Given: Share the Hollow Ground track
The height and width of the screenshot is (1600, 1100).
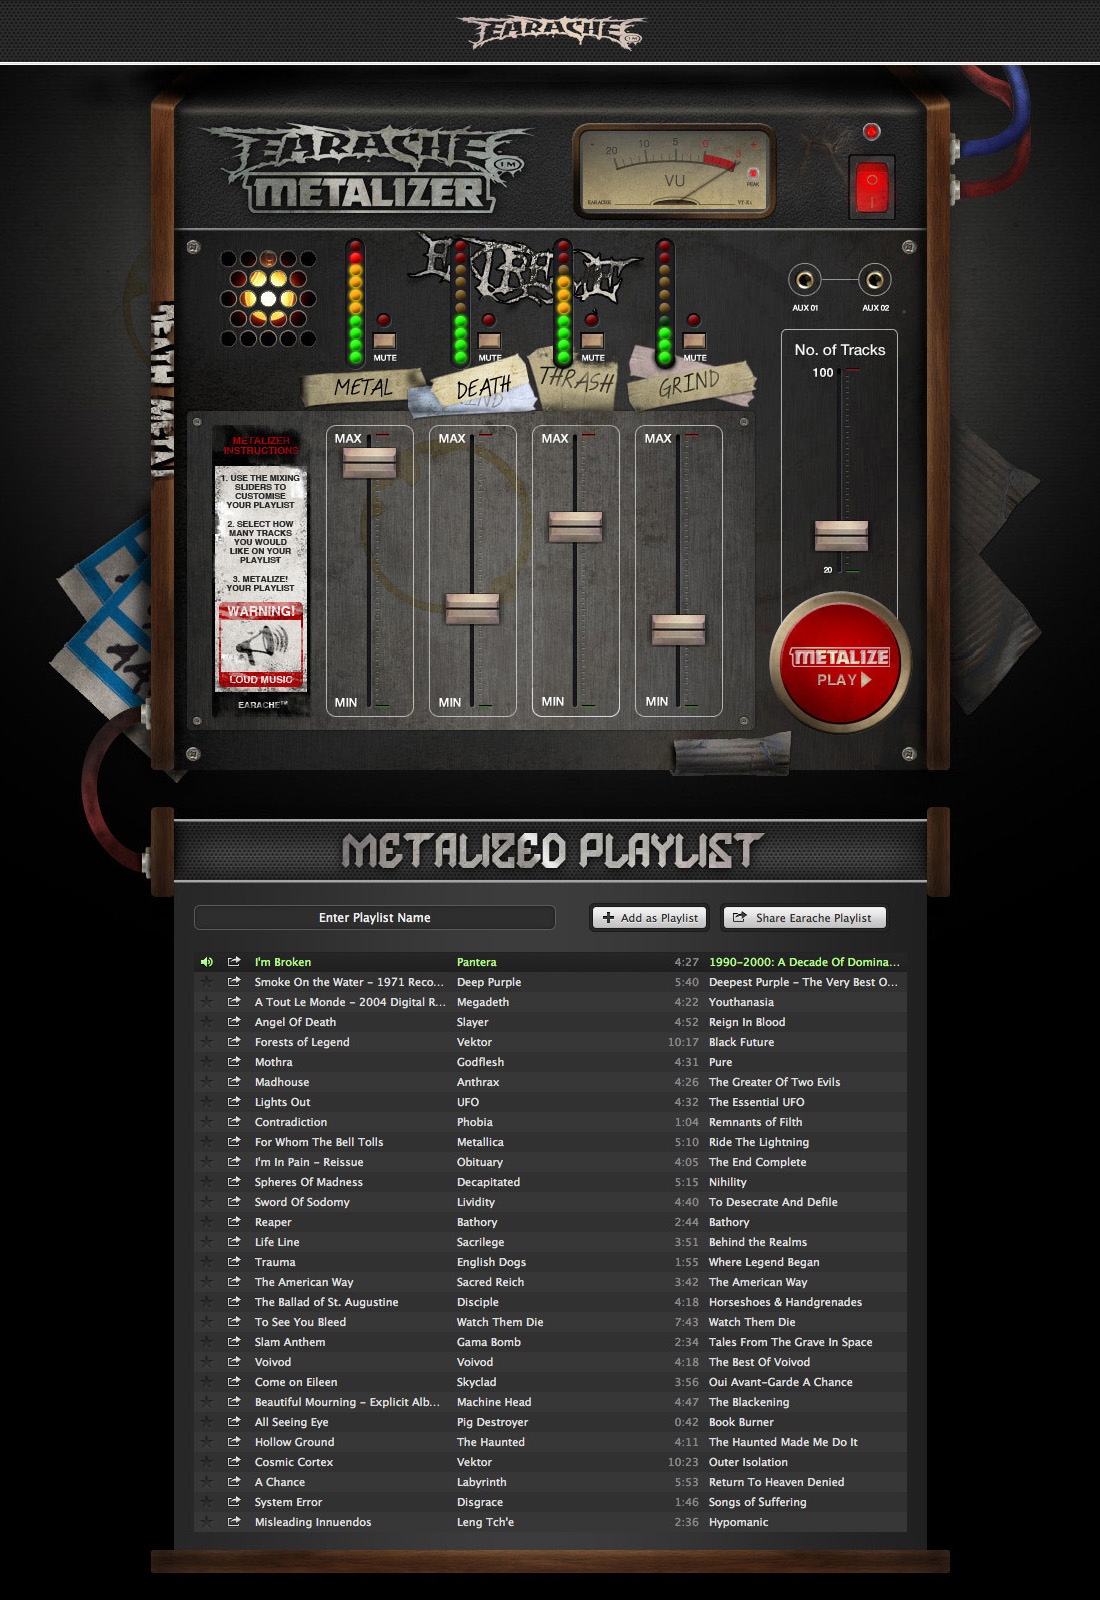Looking at the screenshot, I should click(x=234, y=1442).
